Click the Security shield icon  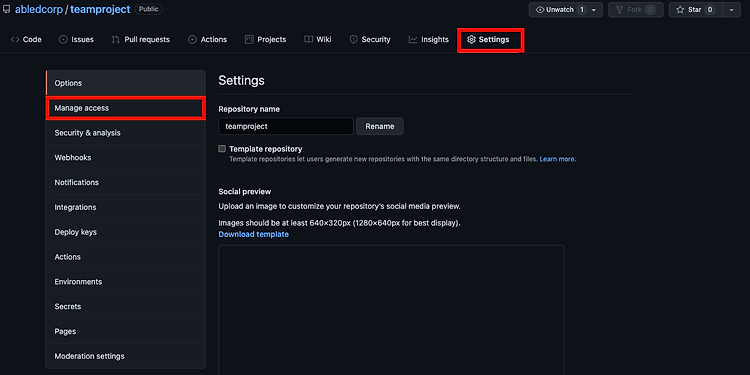click(353, 40)
